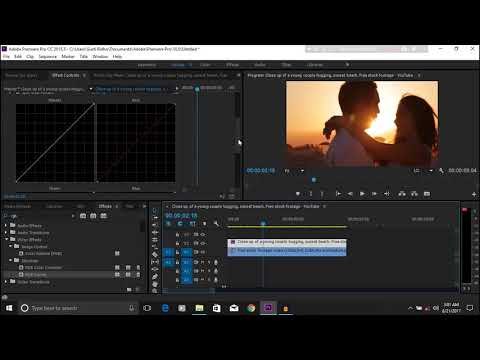The height and width of the screenshot is (360, 480).
Task: Toggle V2 track output eye
Action: tap(202, 244)
